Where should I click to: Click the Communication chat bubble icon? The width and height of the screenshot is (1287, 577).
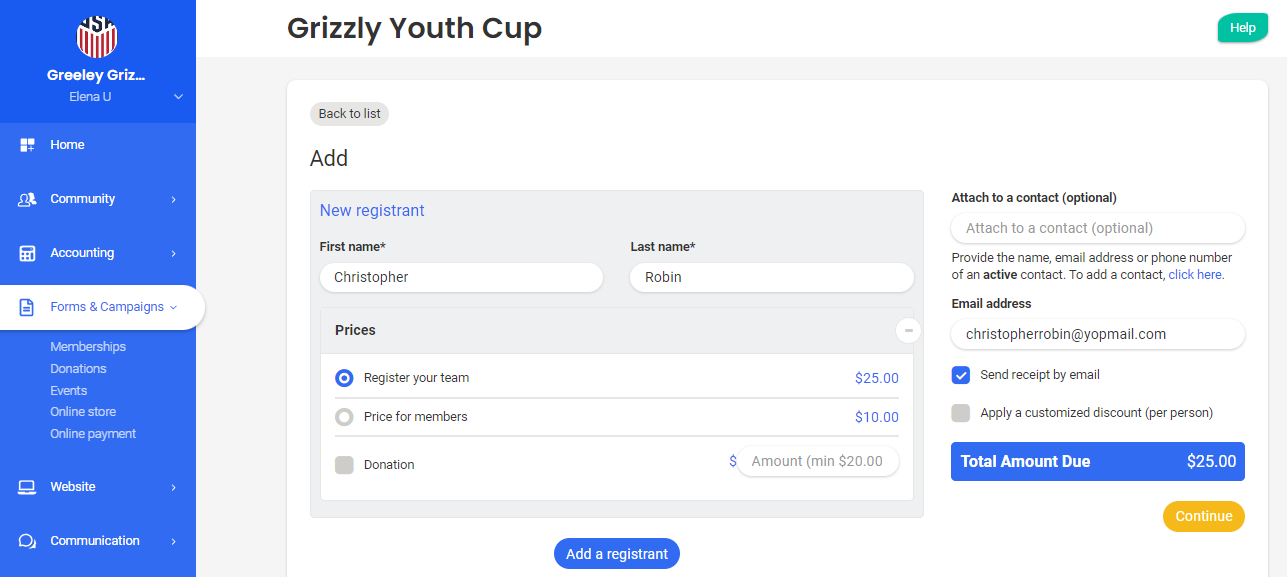tap(28, 541)
